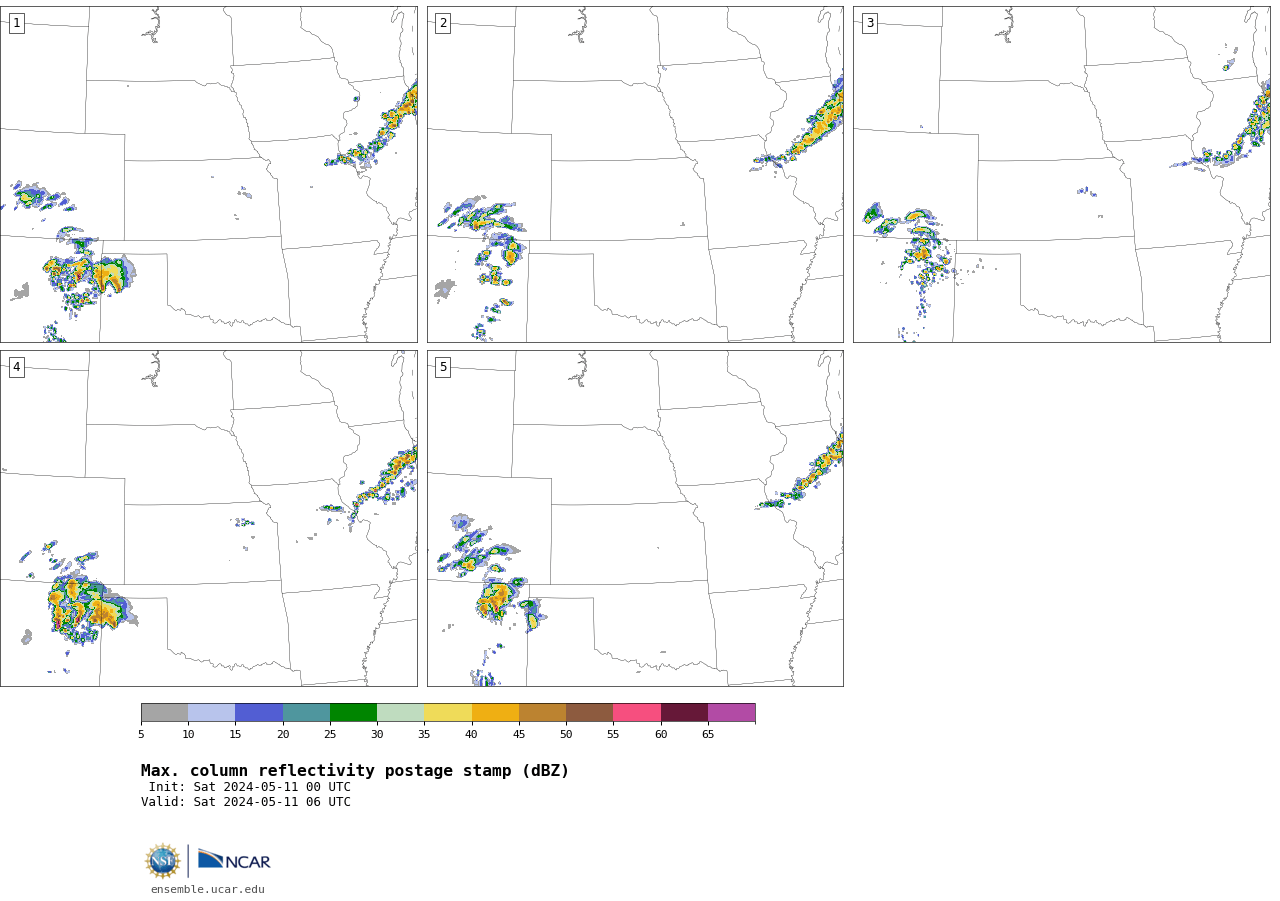Viewport: 1280px width, 901px height.
Task: Select the pale green 30-35 dBZ swatch
Action: 401,713
